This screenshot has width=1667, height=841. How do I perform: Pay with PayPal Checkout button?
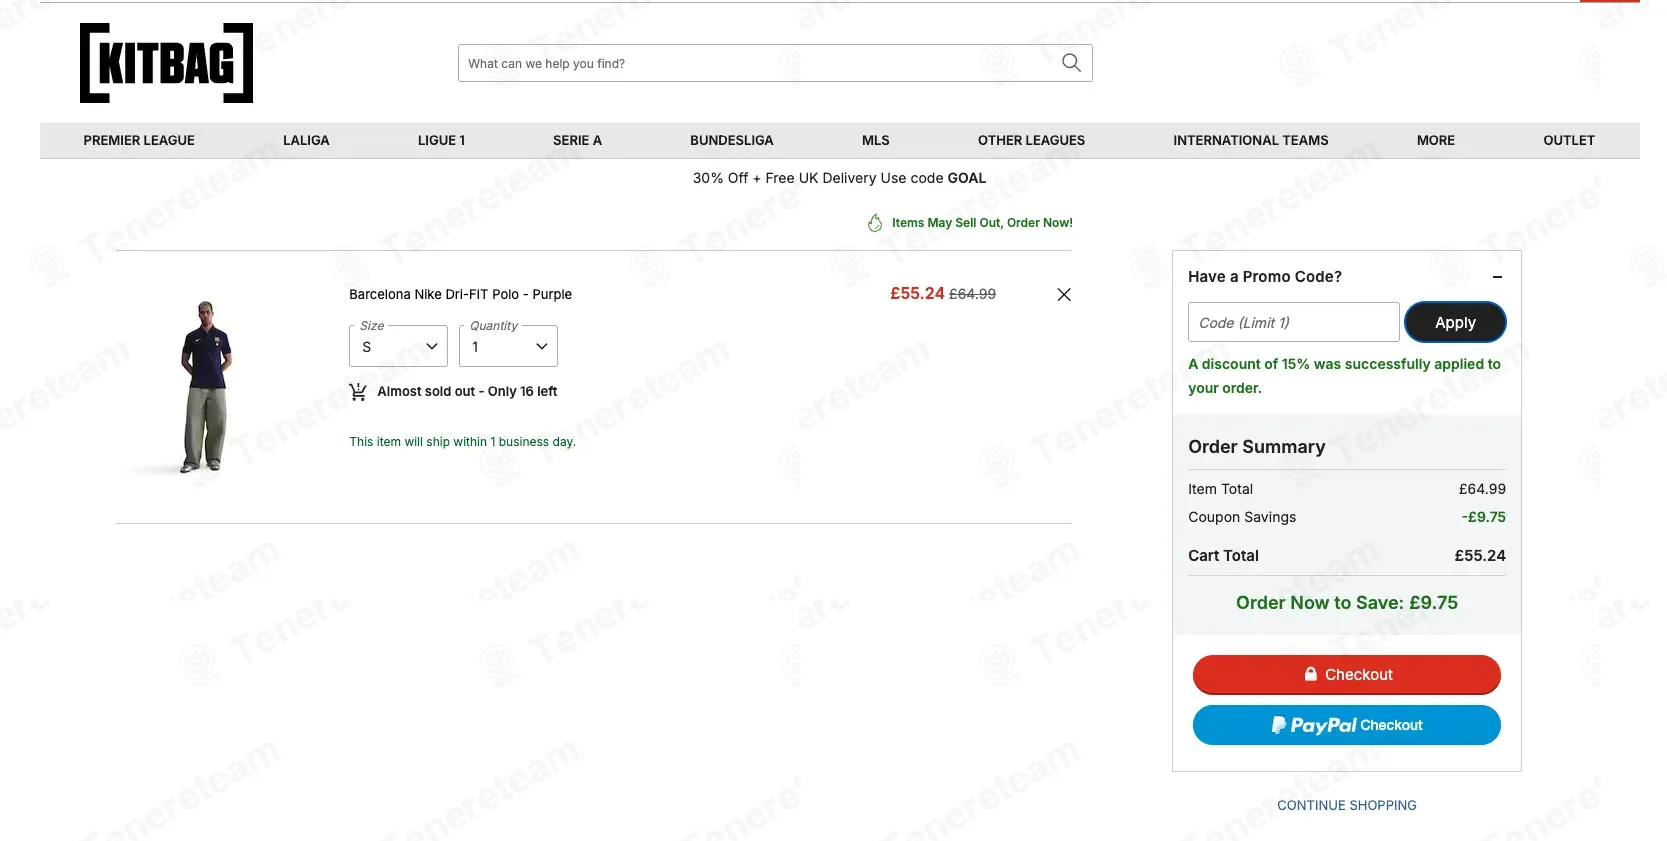pos(1346,725)
